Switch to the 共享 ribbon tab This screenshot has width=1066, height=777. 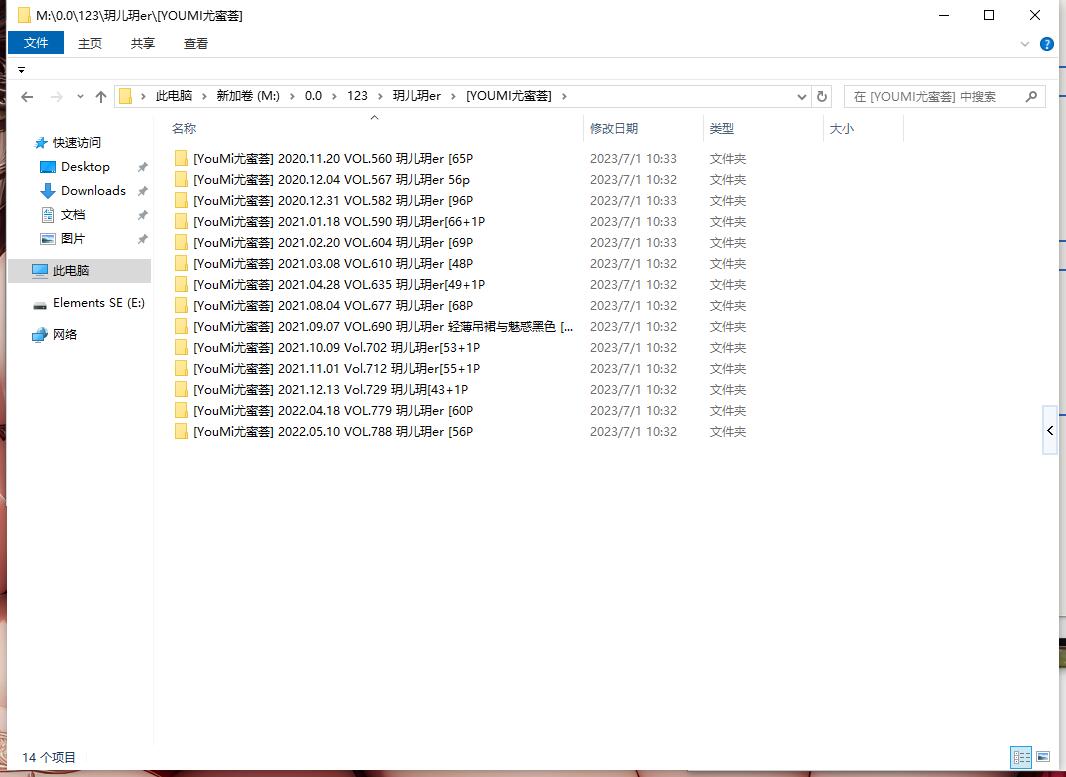coord(143,44)
